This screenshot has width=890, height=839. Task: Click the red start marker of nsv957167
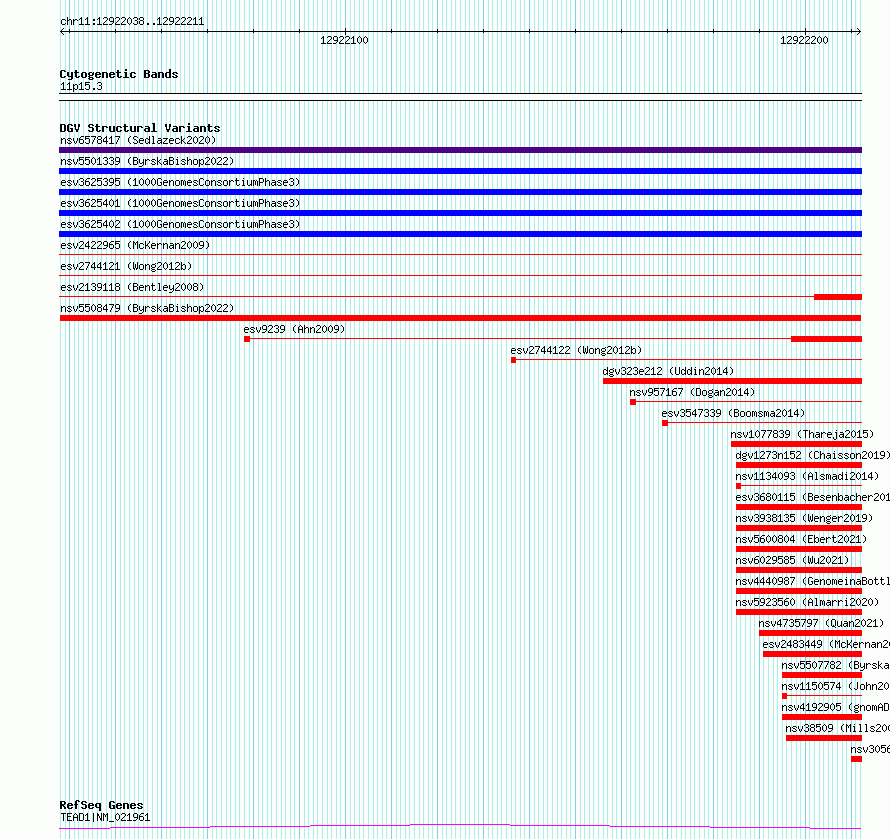click(x=633, y=402)
